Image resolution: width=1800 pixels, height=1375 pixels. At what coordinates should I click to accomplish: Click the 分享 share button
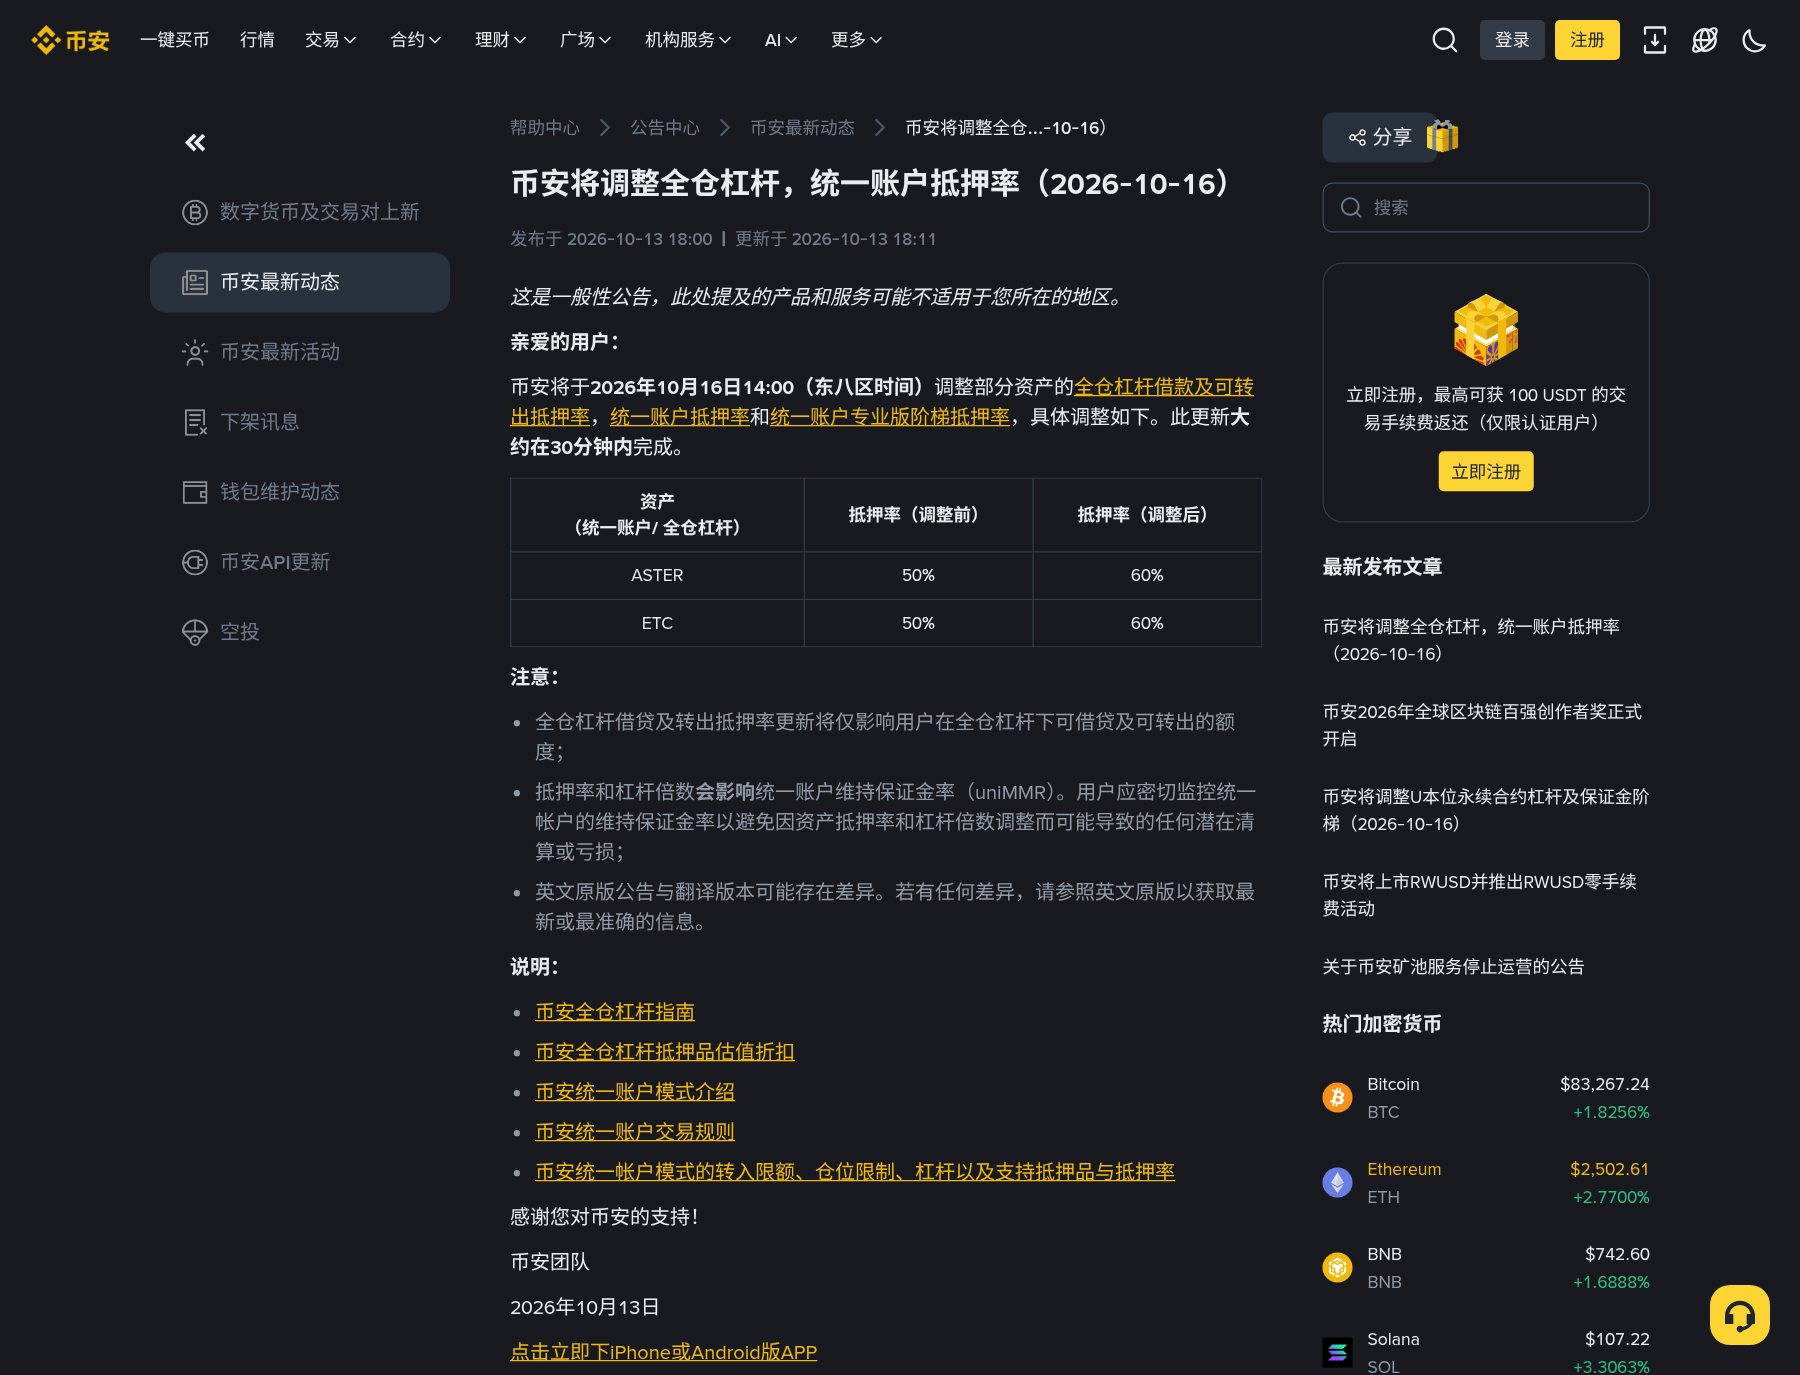pyautogui.click(x=1380, y=137)
